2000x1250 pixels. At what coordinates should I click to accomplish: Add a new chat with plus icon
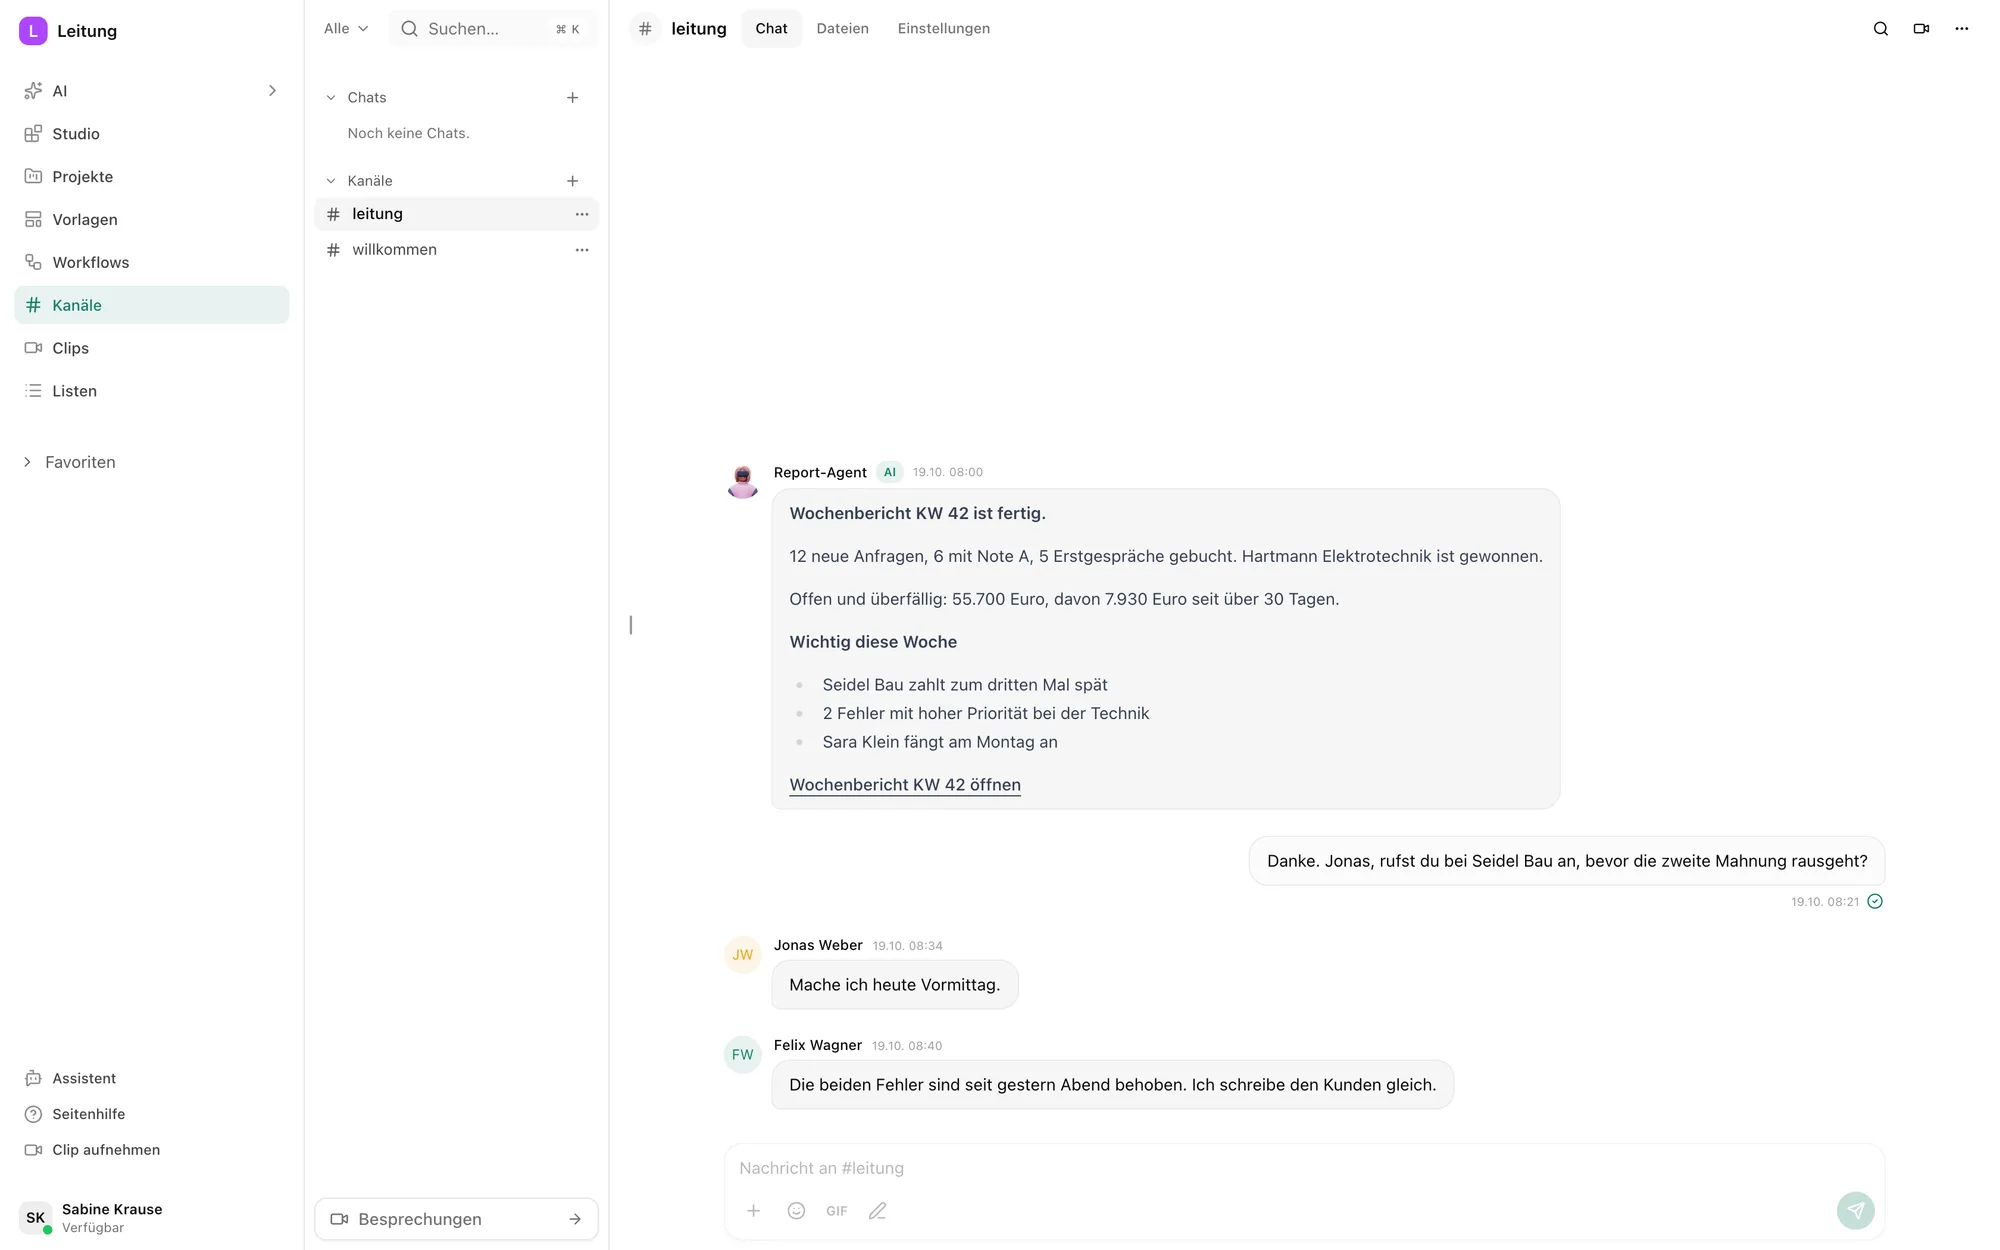pos(572,98)
